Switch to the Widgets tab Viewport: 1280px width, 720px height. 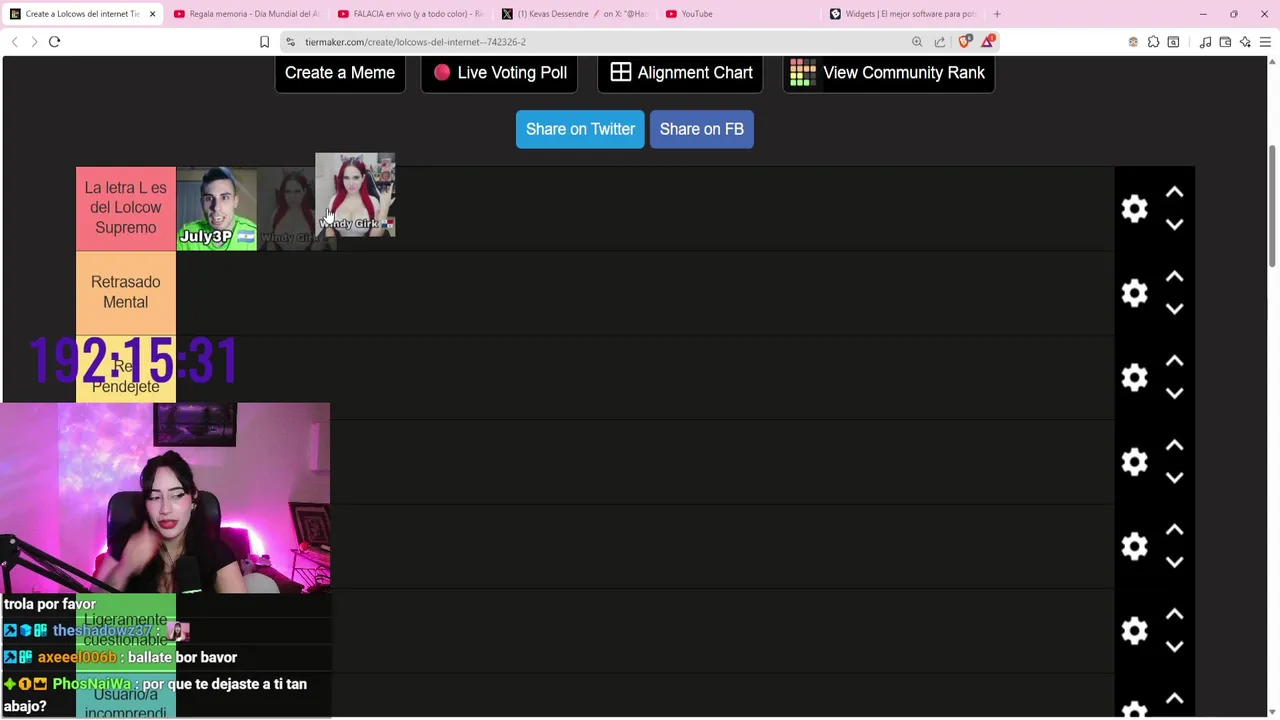905,14
